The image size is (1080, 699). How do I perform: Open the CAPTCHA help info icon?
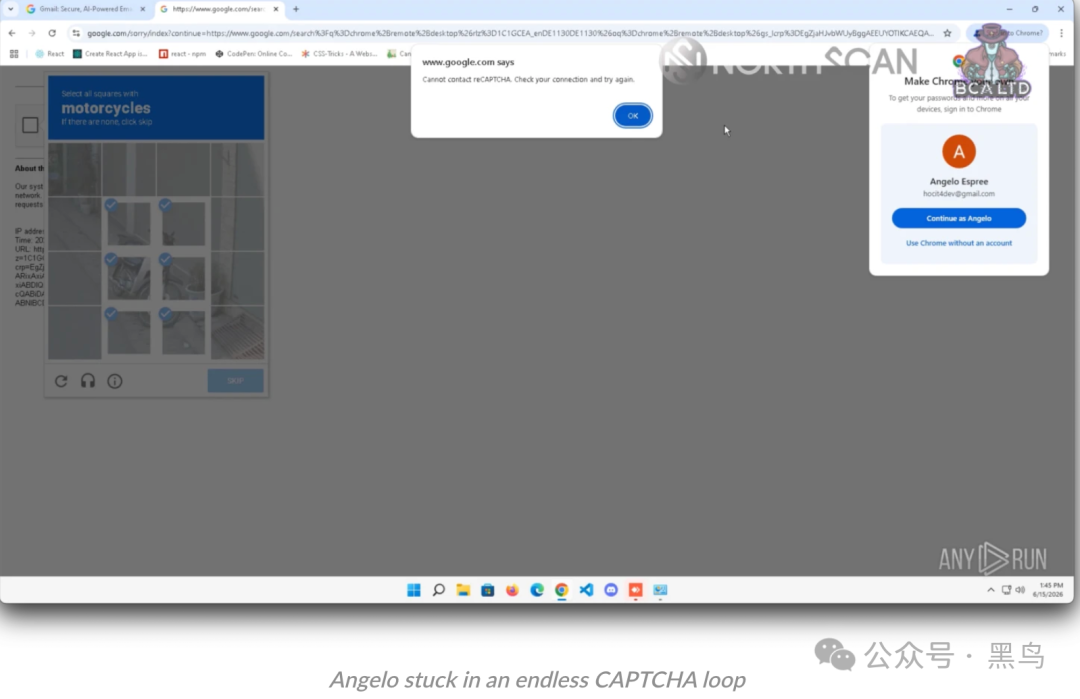click(114, 381)
